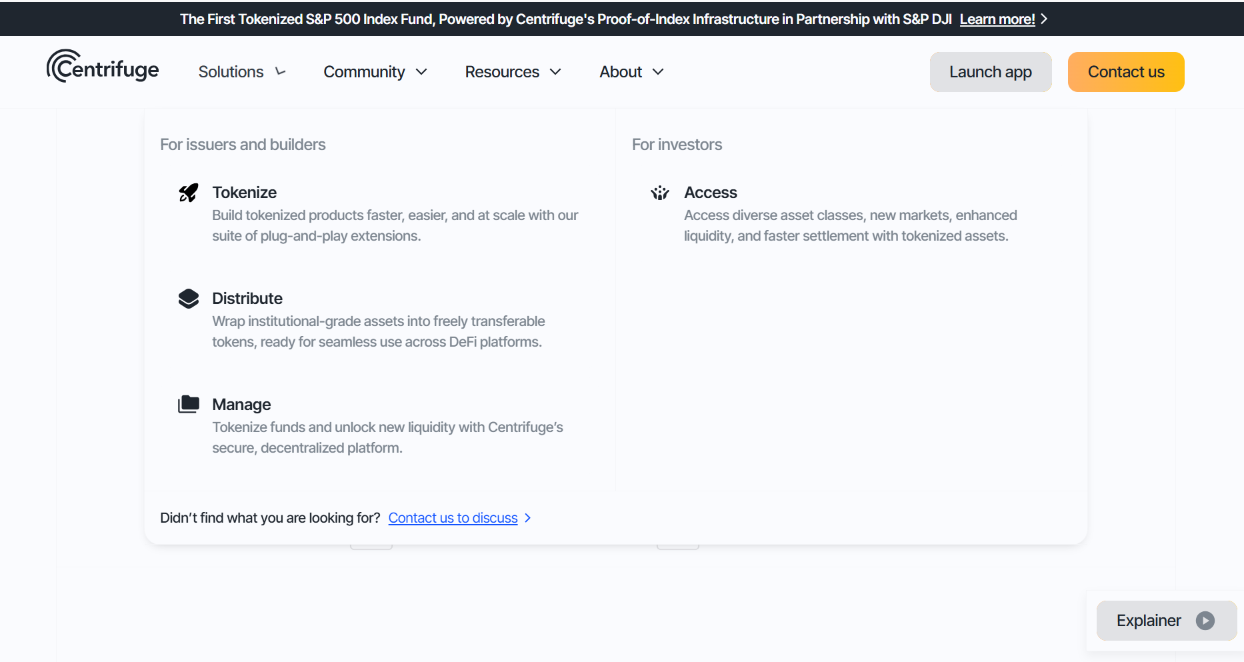Image resolution: width=1244 pixels, height=662 pixels.
Task: Expand the Resources dropdown
Action: [x=513, y=72]
